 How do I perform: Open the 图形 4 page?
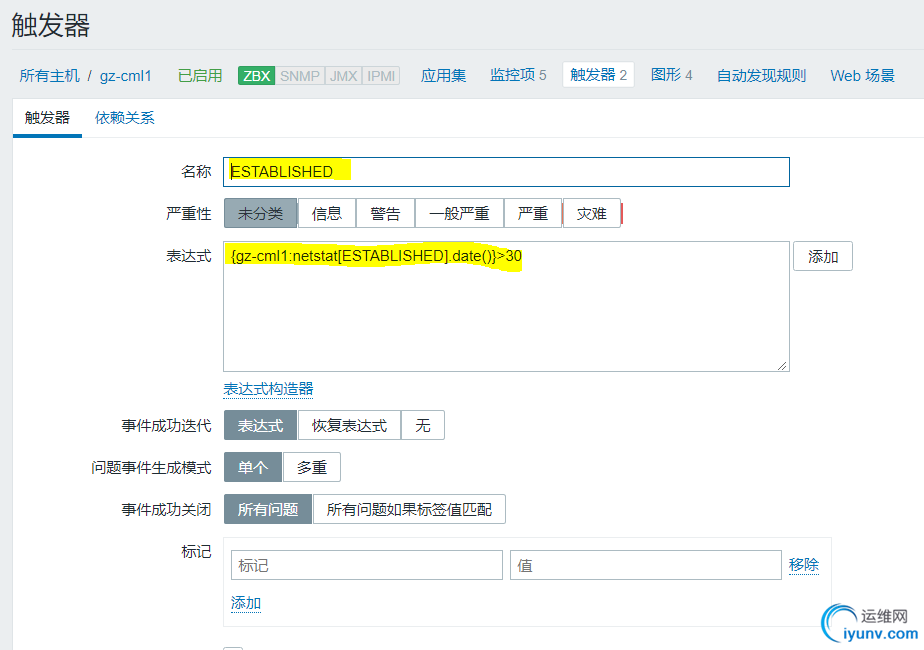pyautogui.click(x=671, y=75)
